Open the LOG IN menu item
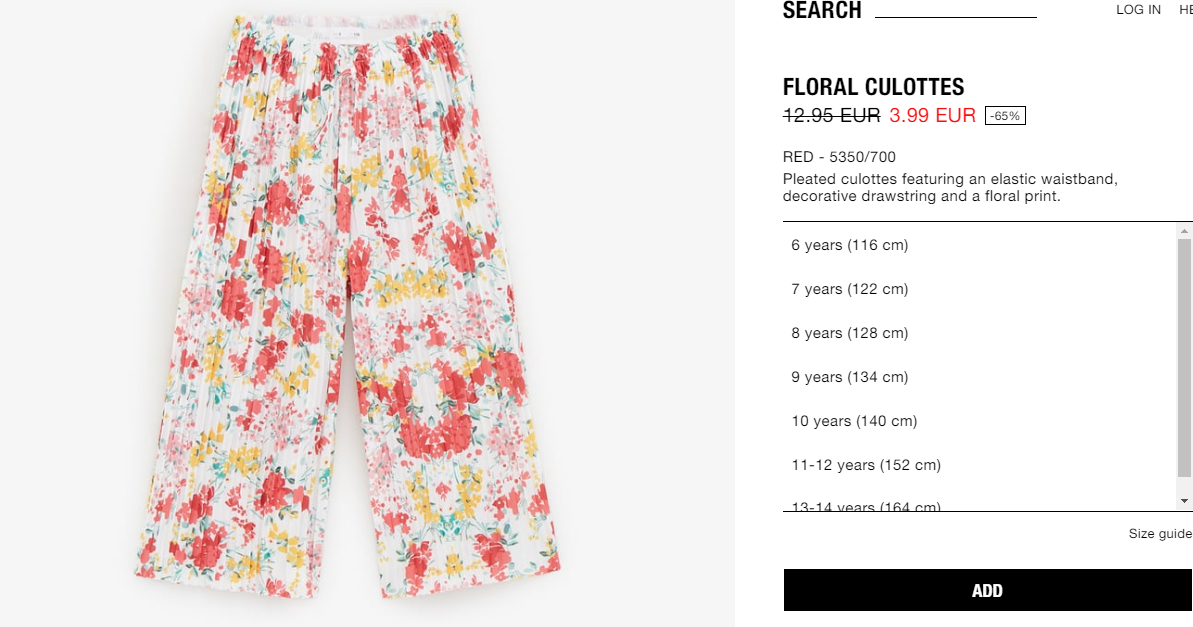Image resolution: width=1193 pixels, height=627 pixels. click(1138, 10)
